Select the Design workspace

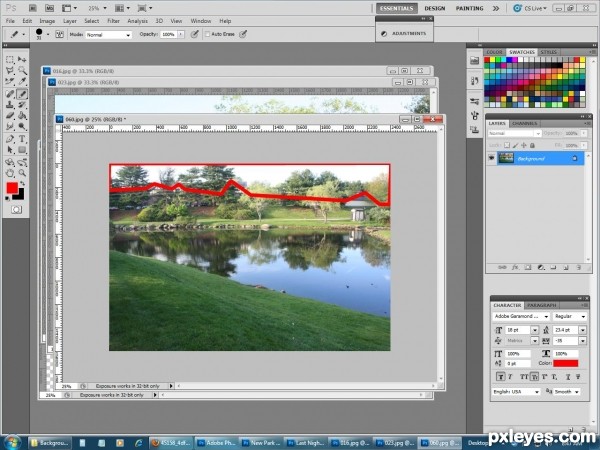[434, 8]
